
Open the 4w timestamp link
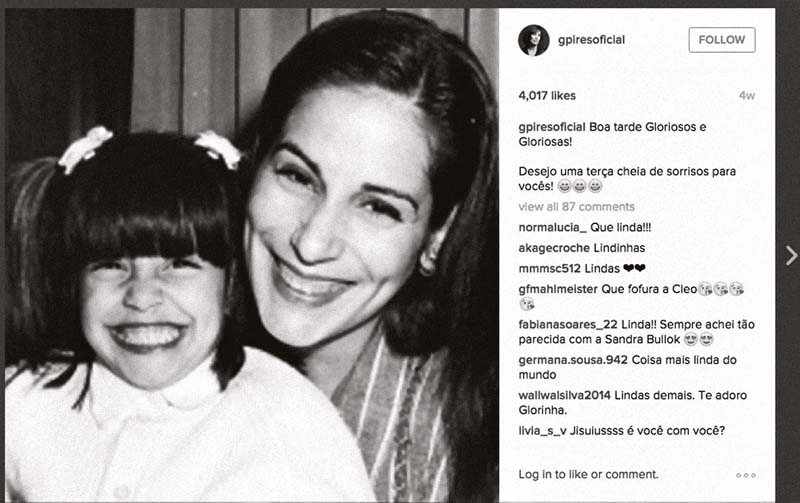tap(746, 95)
